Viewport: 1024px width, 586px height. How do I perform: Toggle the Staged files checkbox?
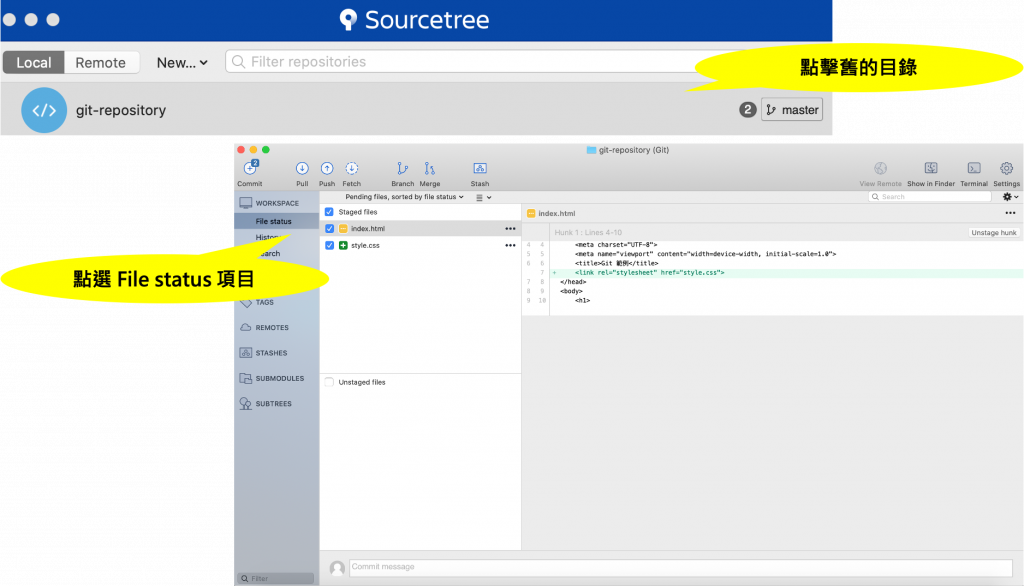[329, 212]
